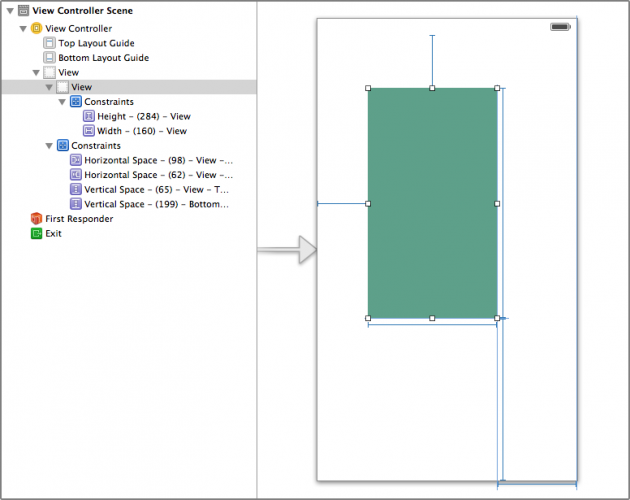Click the green Exit icon
Viewport: 630px width, 500px height.
pyautogui.click(x=37, y=233)
